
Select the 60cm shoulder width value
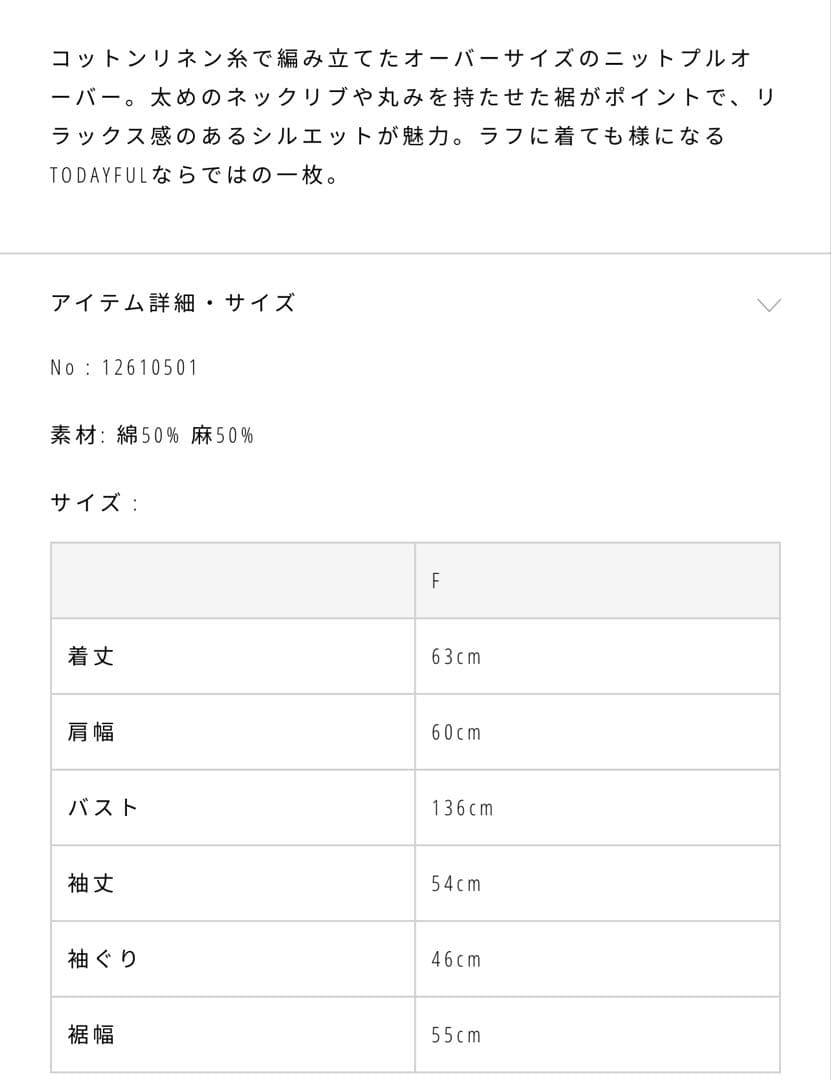456,733
